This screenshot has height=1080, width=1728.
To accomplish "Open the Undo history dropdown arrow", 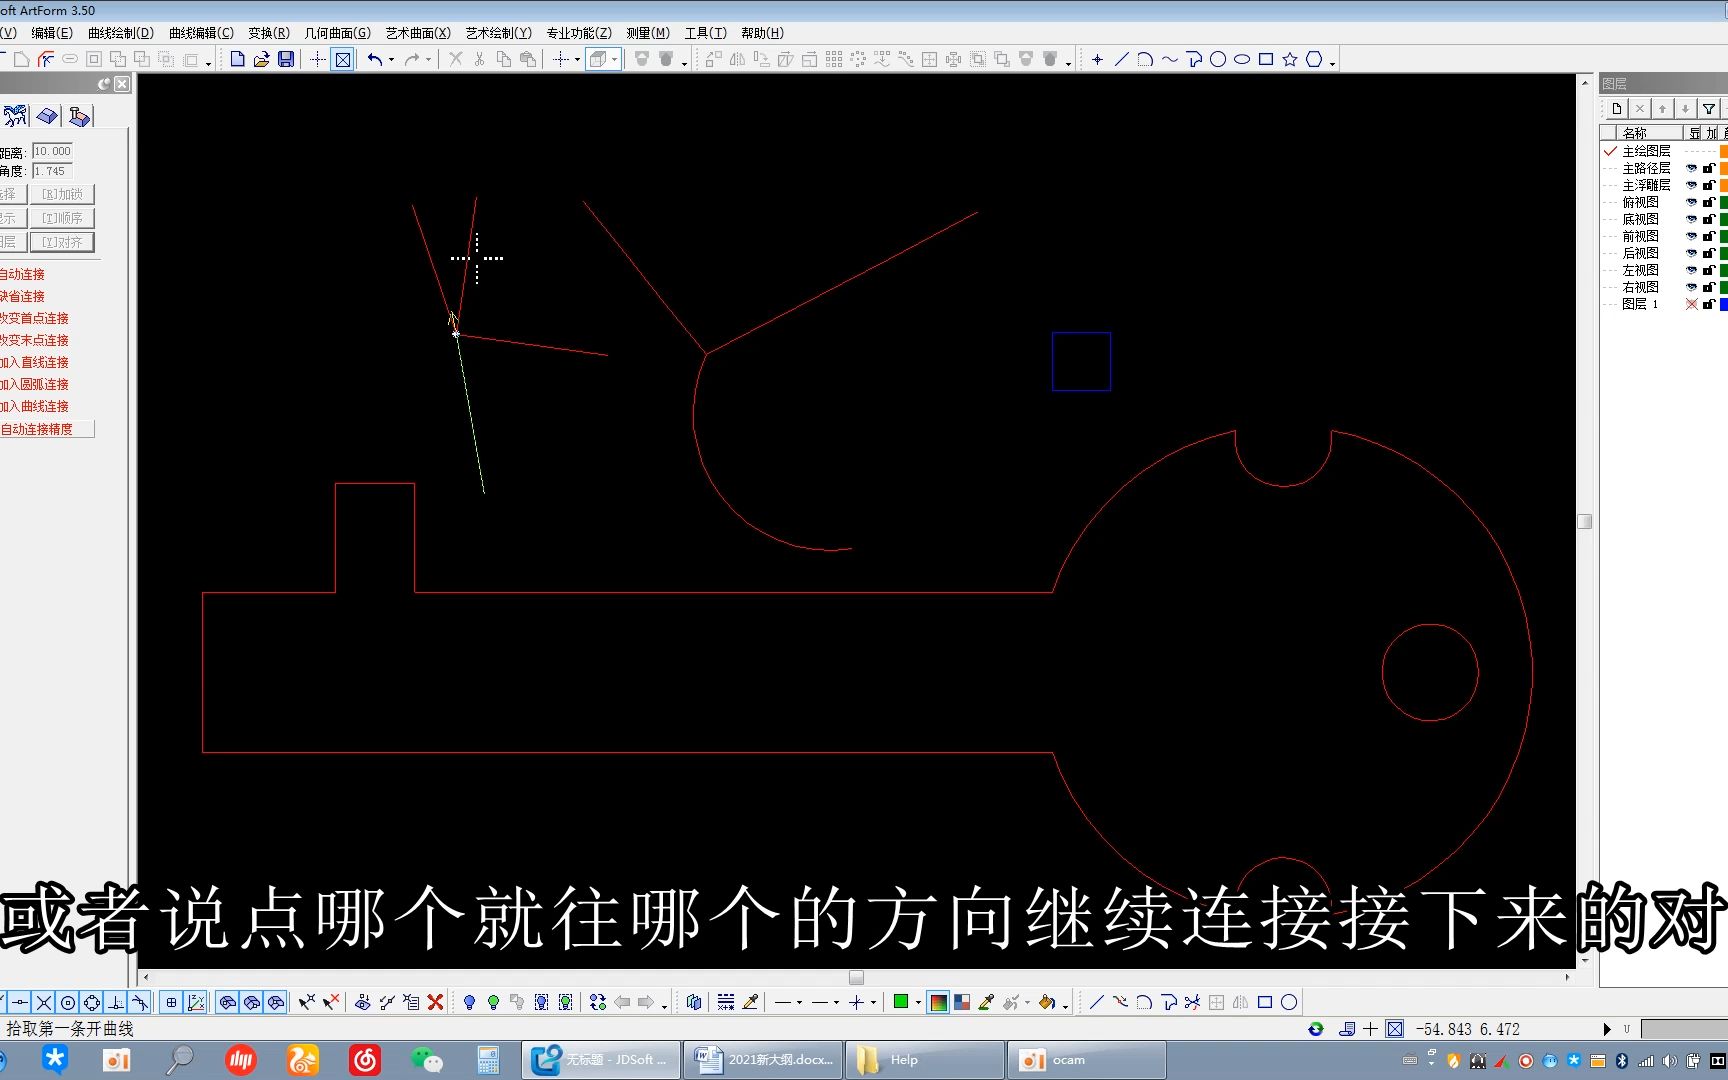I will point(391,60).
